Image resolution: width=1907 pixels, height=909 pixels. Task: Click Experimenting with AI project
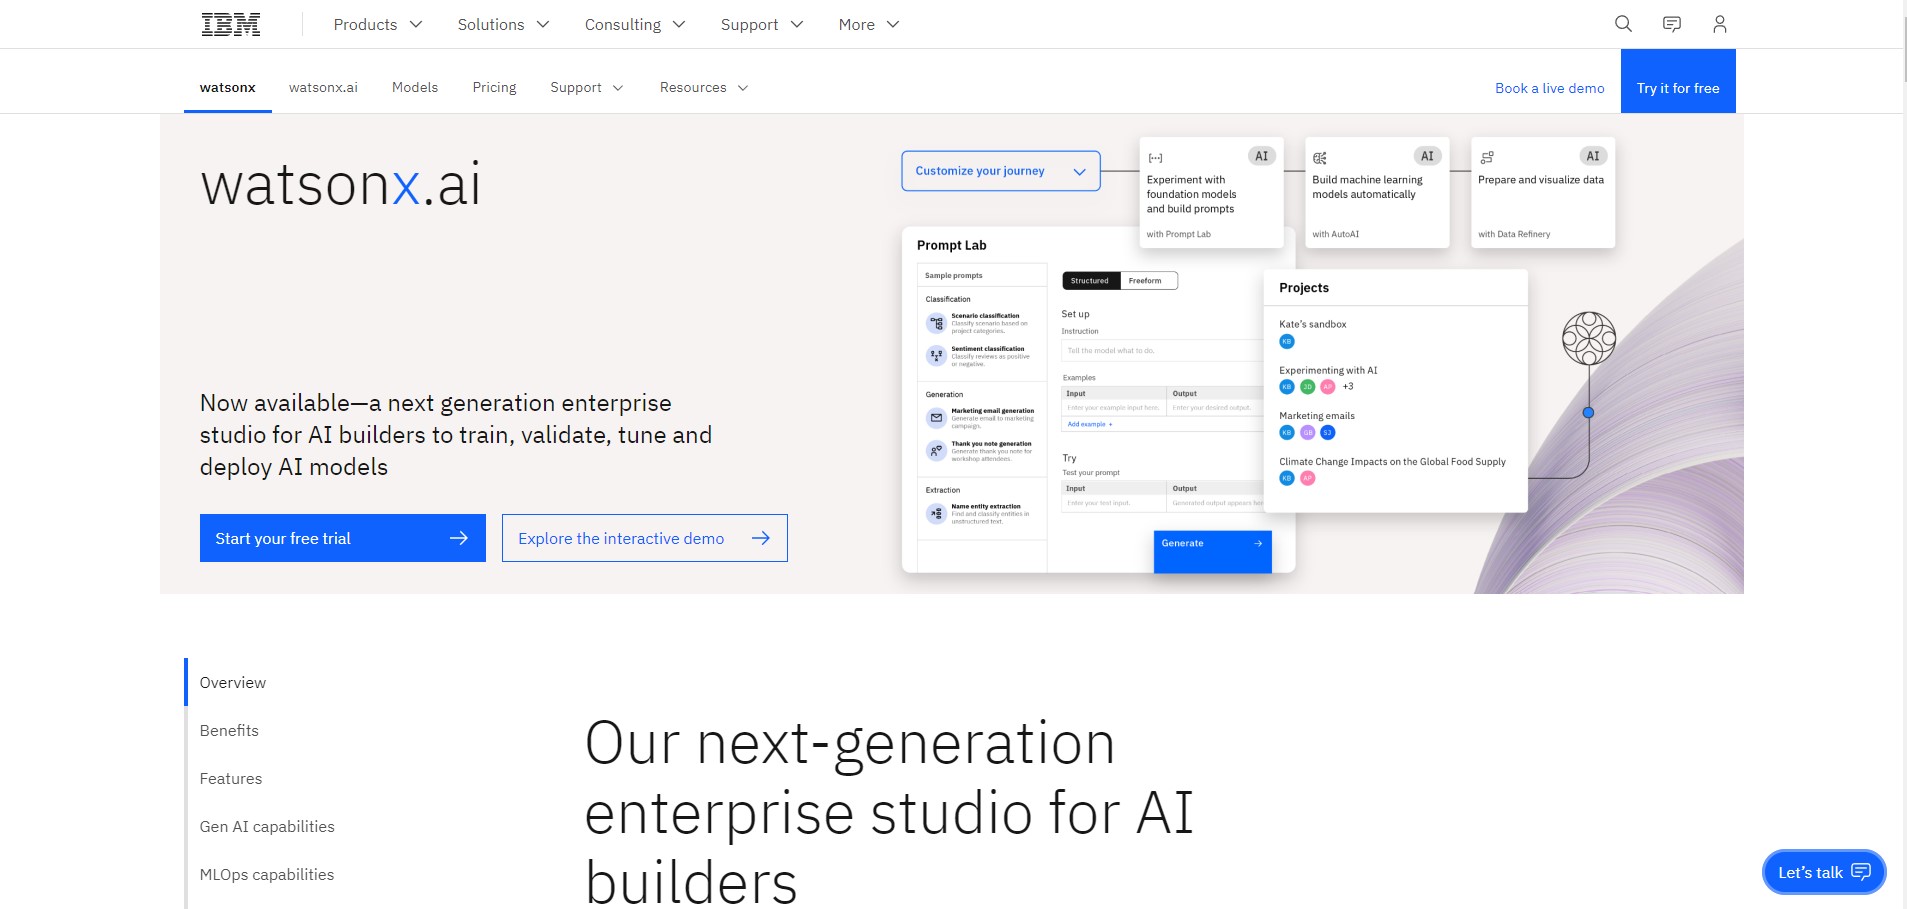tap(1328, 370)
